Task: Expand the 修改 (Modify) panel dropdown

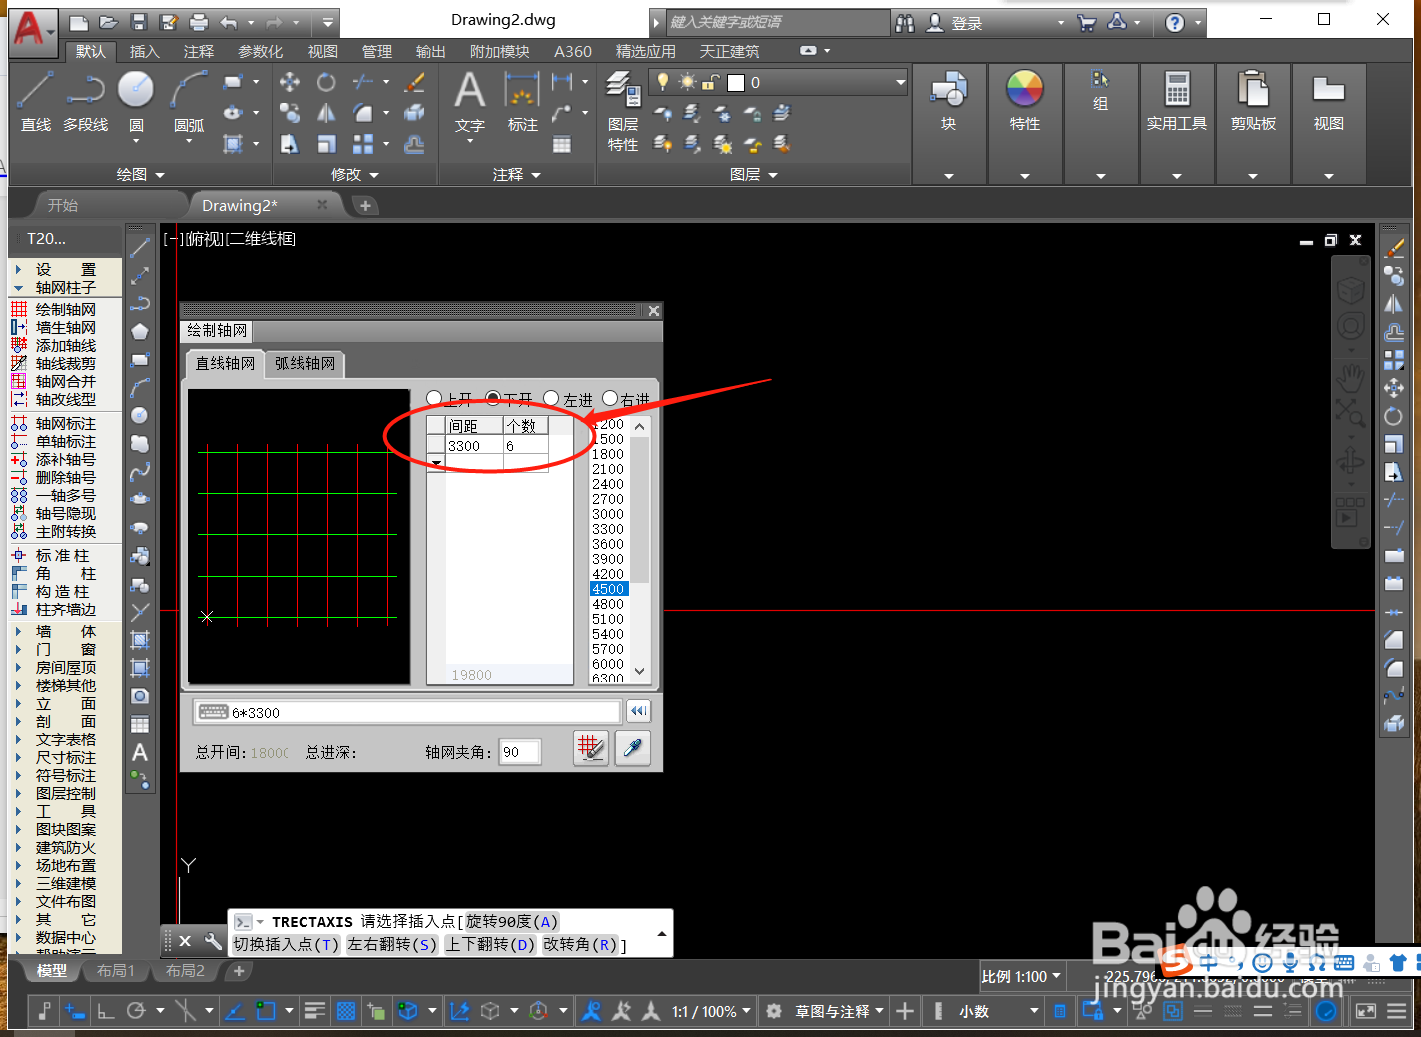Action: pos(355,174)
